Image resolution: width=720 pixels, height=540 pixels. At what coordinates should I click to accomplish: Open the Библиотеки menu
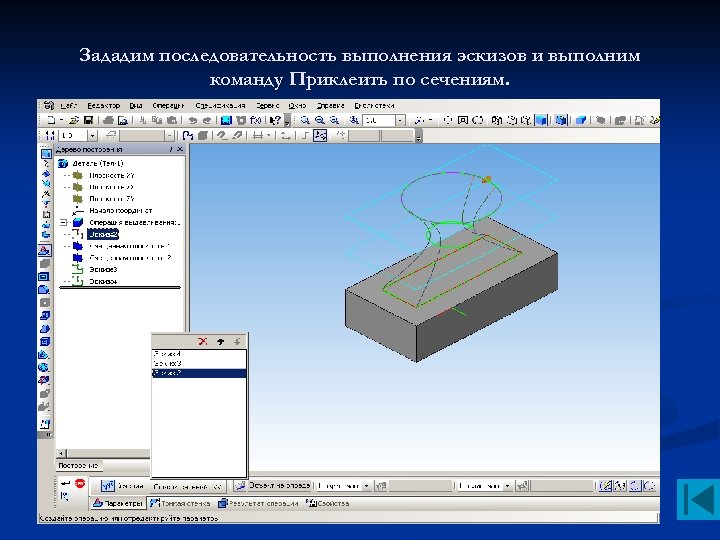point(374,106)
